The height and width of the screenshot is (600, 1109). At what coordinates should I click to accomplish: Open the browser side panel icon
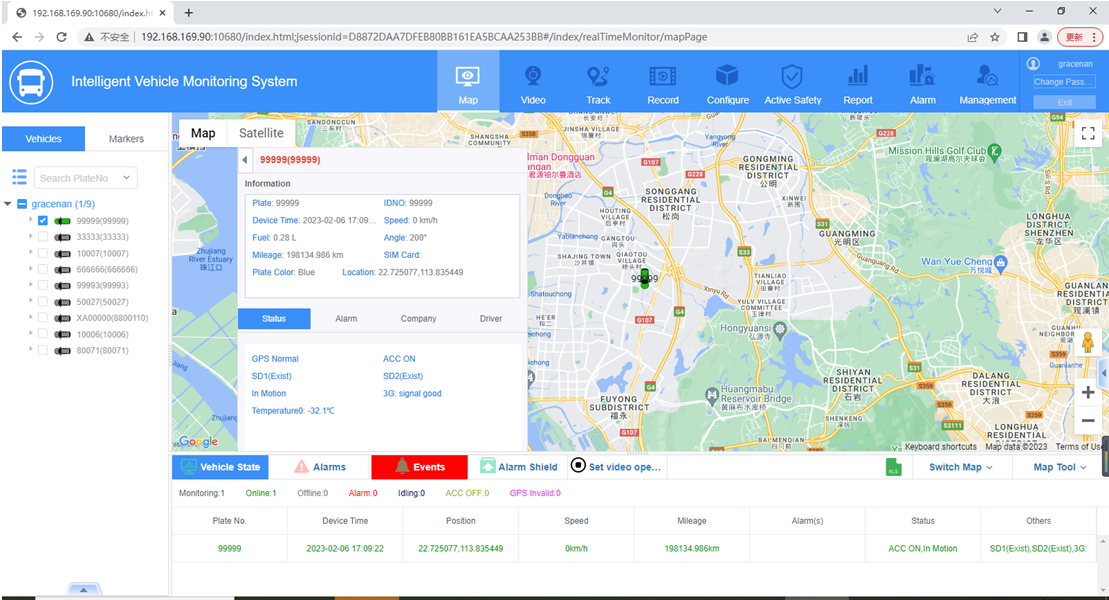pyautogui.click(x=1022, y=37)
